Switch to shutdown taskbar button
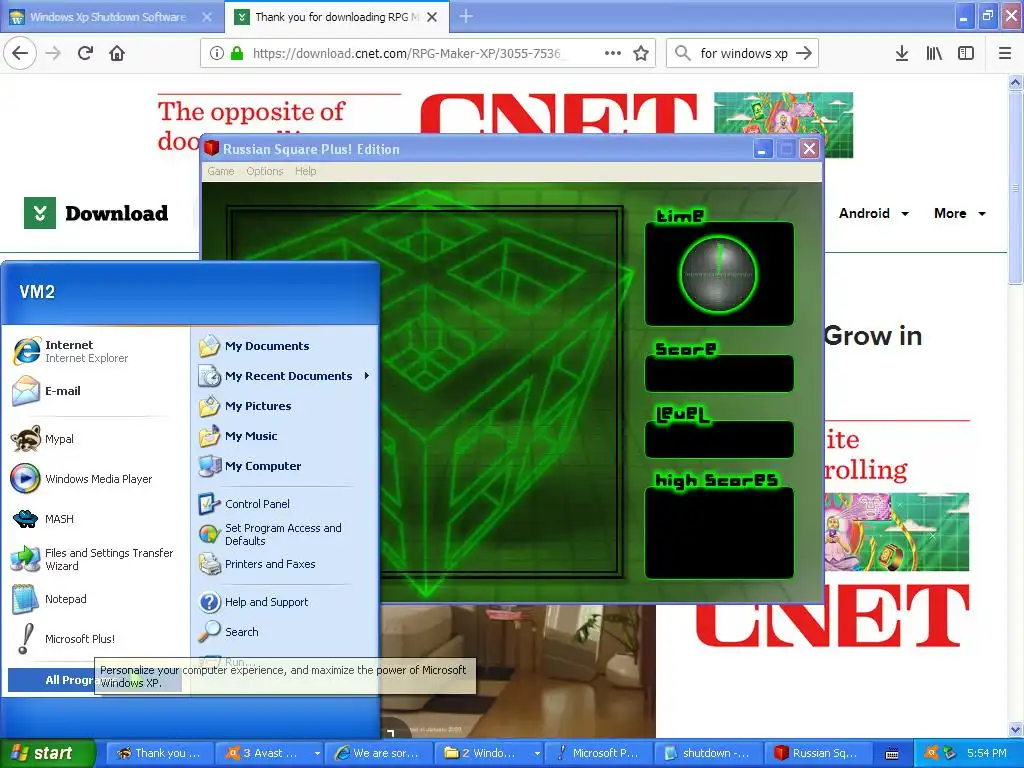The height and width of the screenshot is (768, 1024). coord(707,753)
